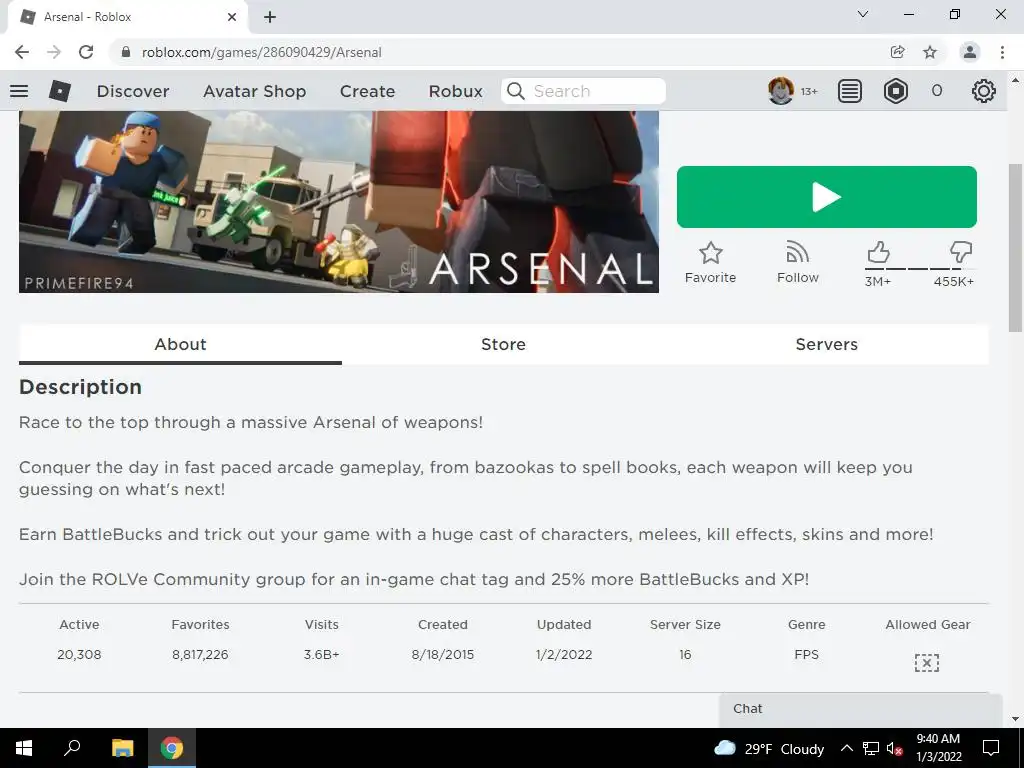Open the Roblox hamburger navigation menu
This screenshot has height=768, width=1024.
[x=19, y=91]
